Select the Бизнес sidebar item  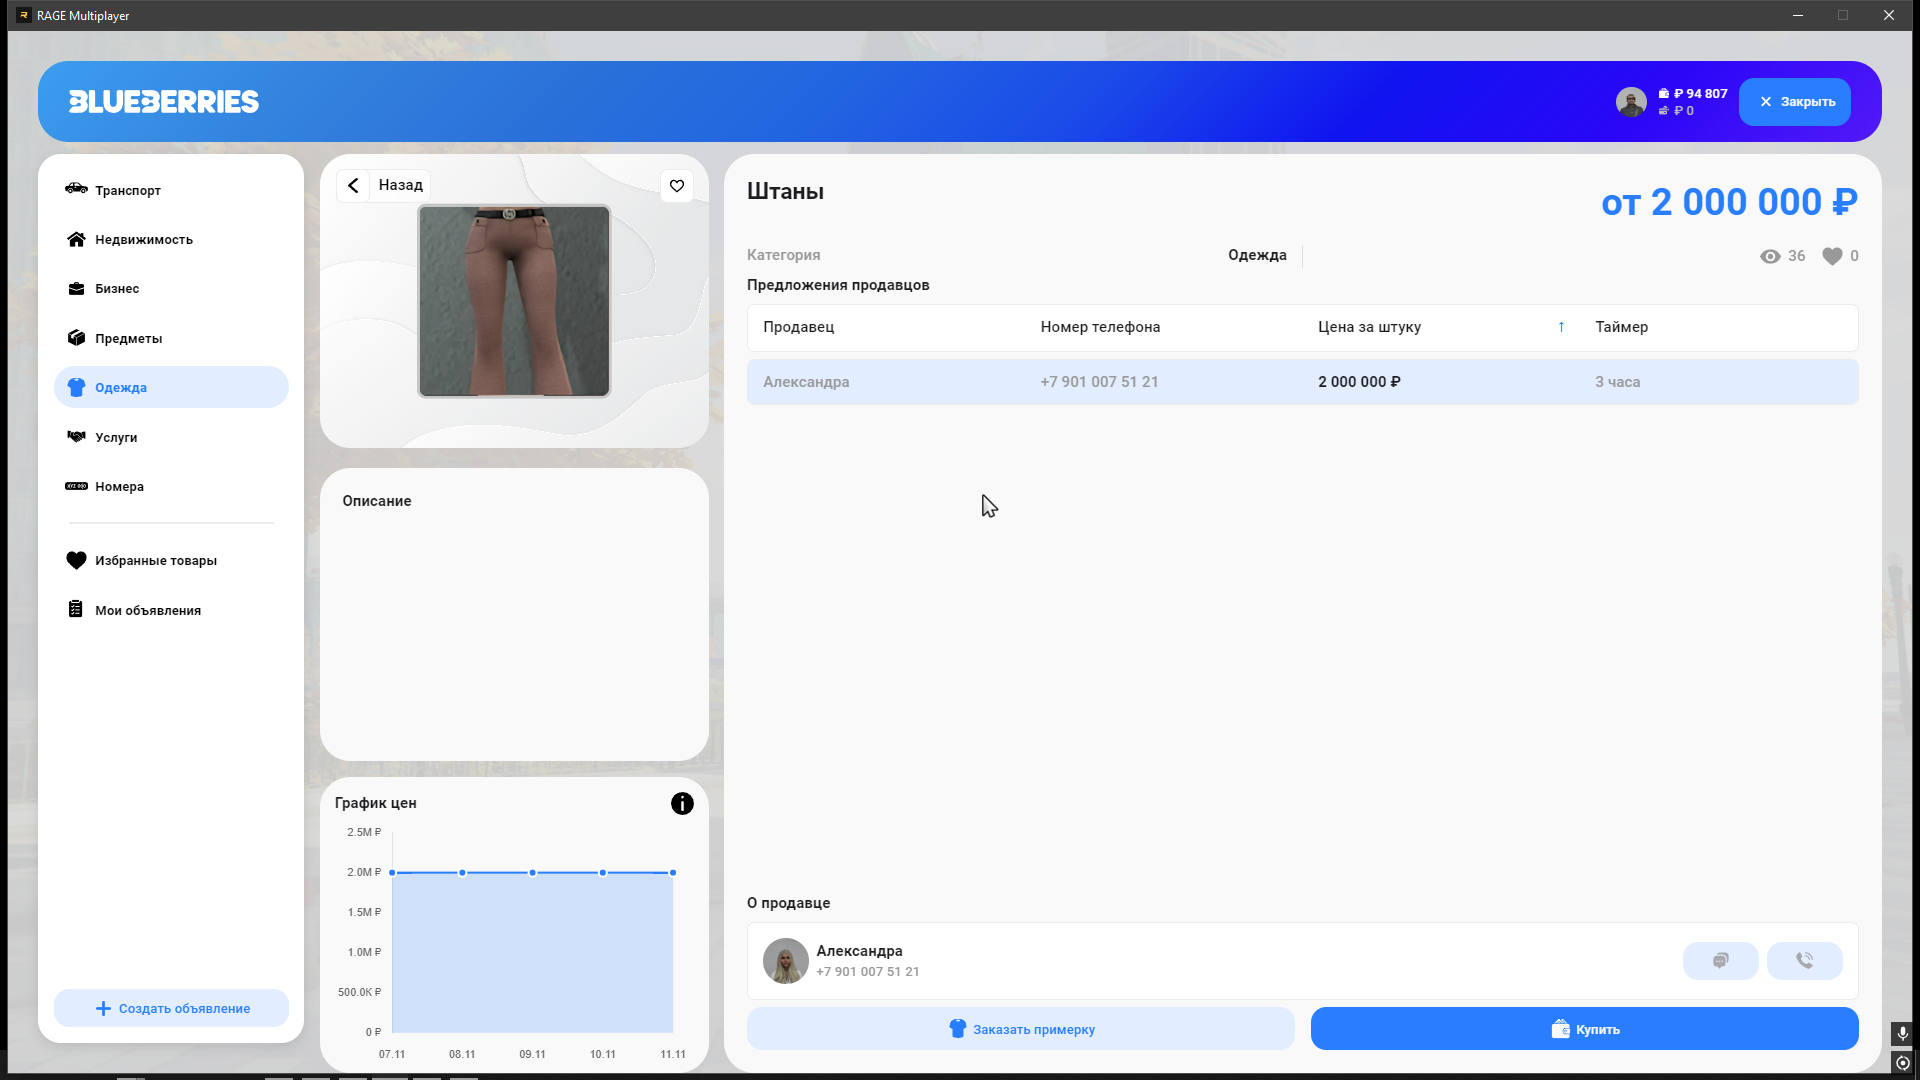[x=117, y=289]
